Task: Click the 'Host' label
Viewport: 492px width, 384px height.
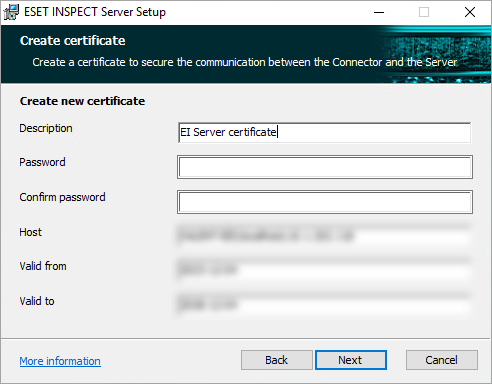Action: point(31,232)
